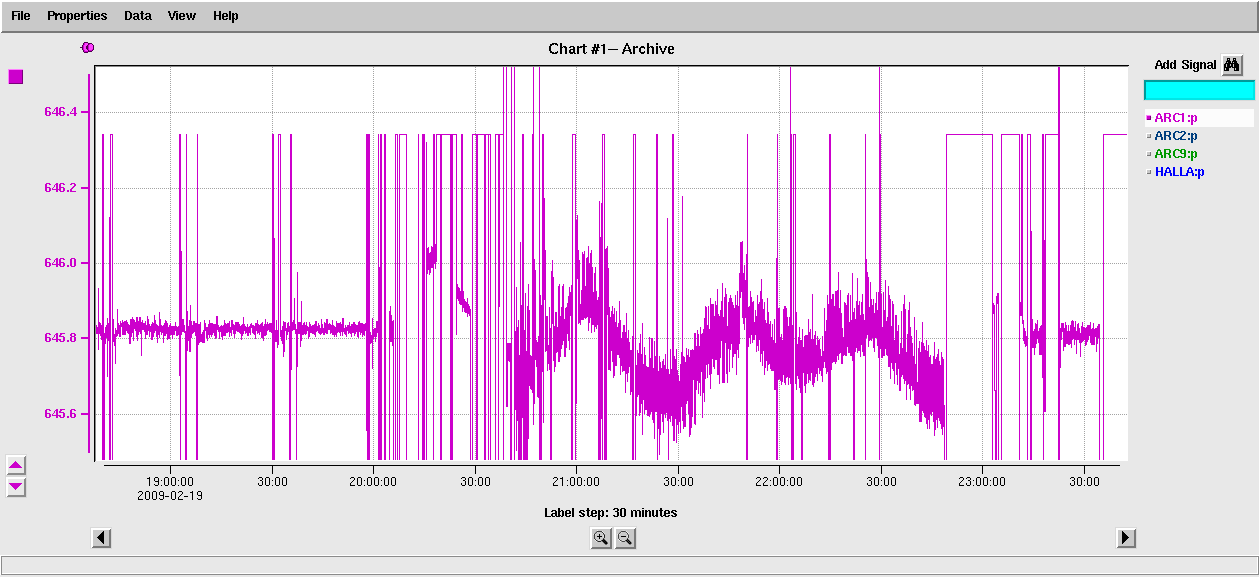Click the 23:00:00 time axis label
Image resolution: width=1259 pixels, height=577 pixels.
tap(981, 481)
